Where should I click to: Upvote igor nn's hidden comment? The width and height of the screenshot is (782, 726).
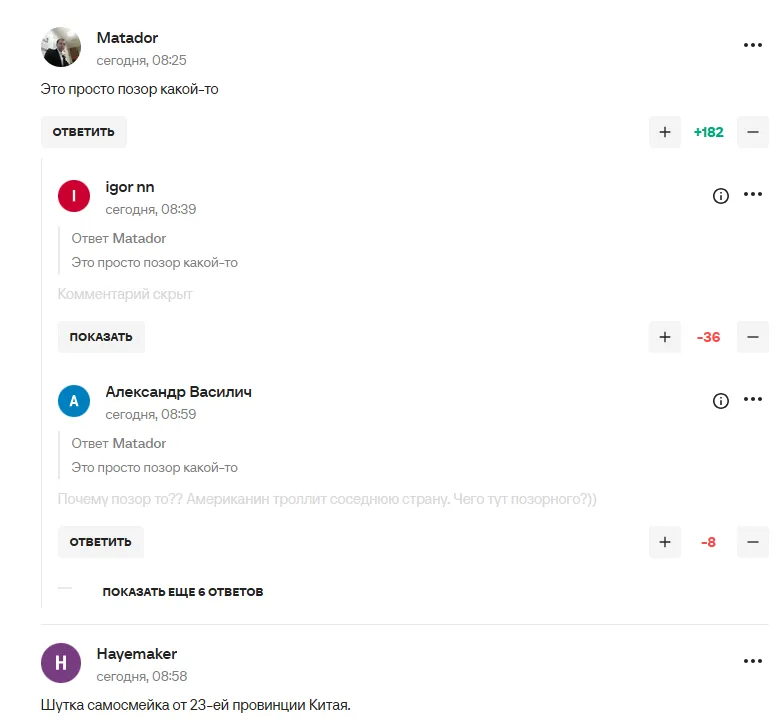(664, 337)
